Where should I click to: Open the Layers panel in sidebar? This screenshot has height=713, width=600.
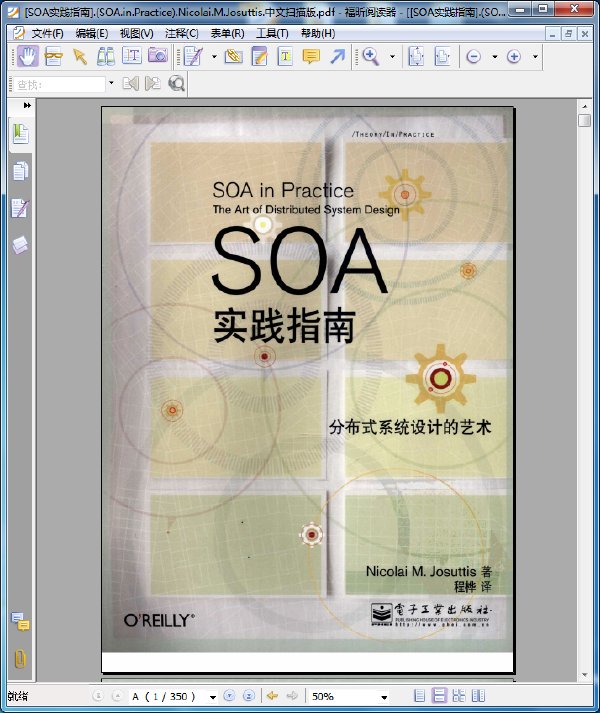tap(20, 245)
